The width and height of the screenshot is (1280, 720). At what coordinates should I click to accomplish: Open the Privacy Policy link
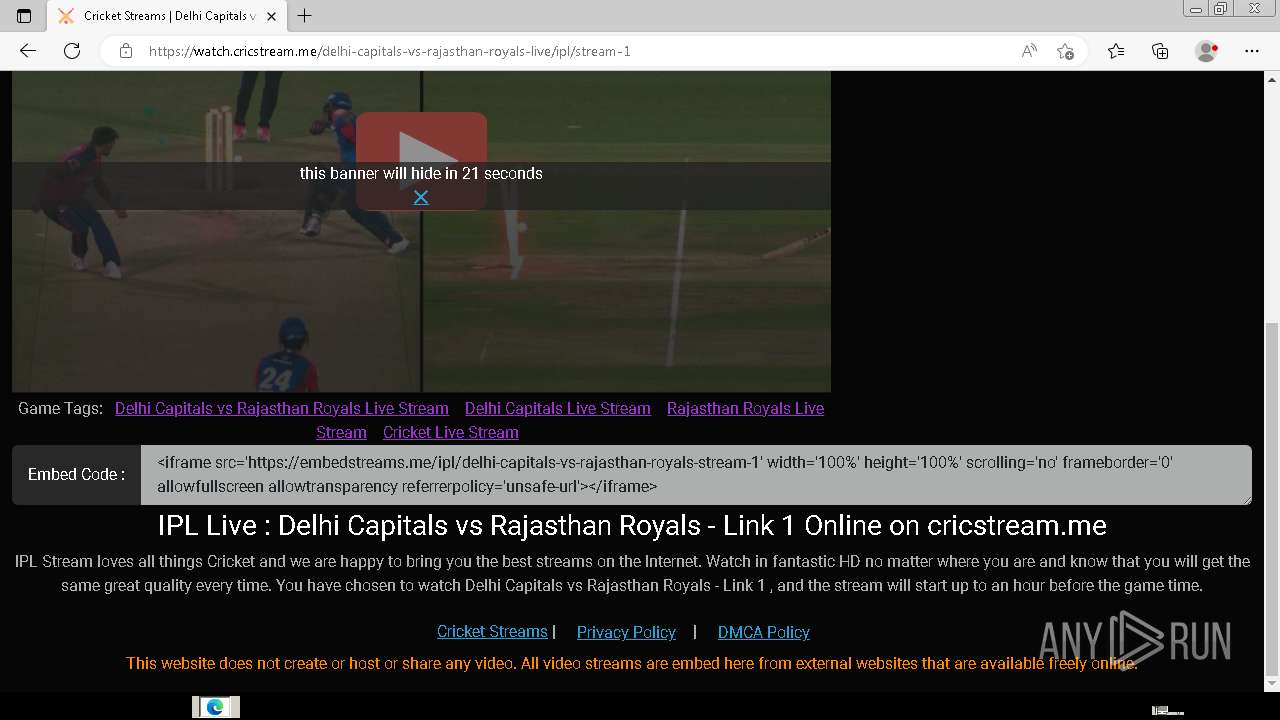626,632
